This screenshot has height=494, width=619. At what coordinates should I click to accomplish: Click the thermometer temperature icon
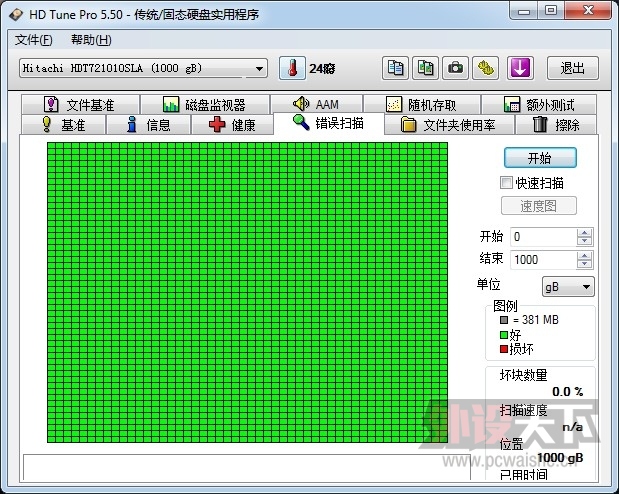coord(292,68)
